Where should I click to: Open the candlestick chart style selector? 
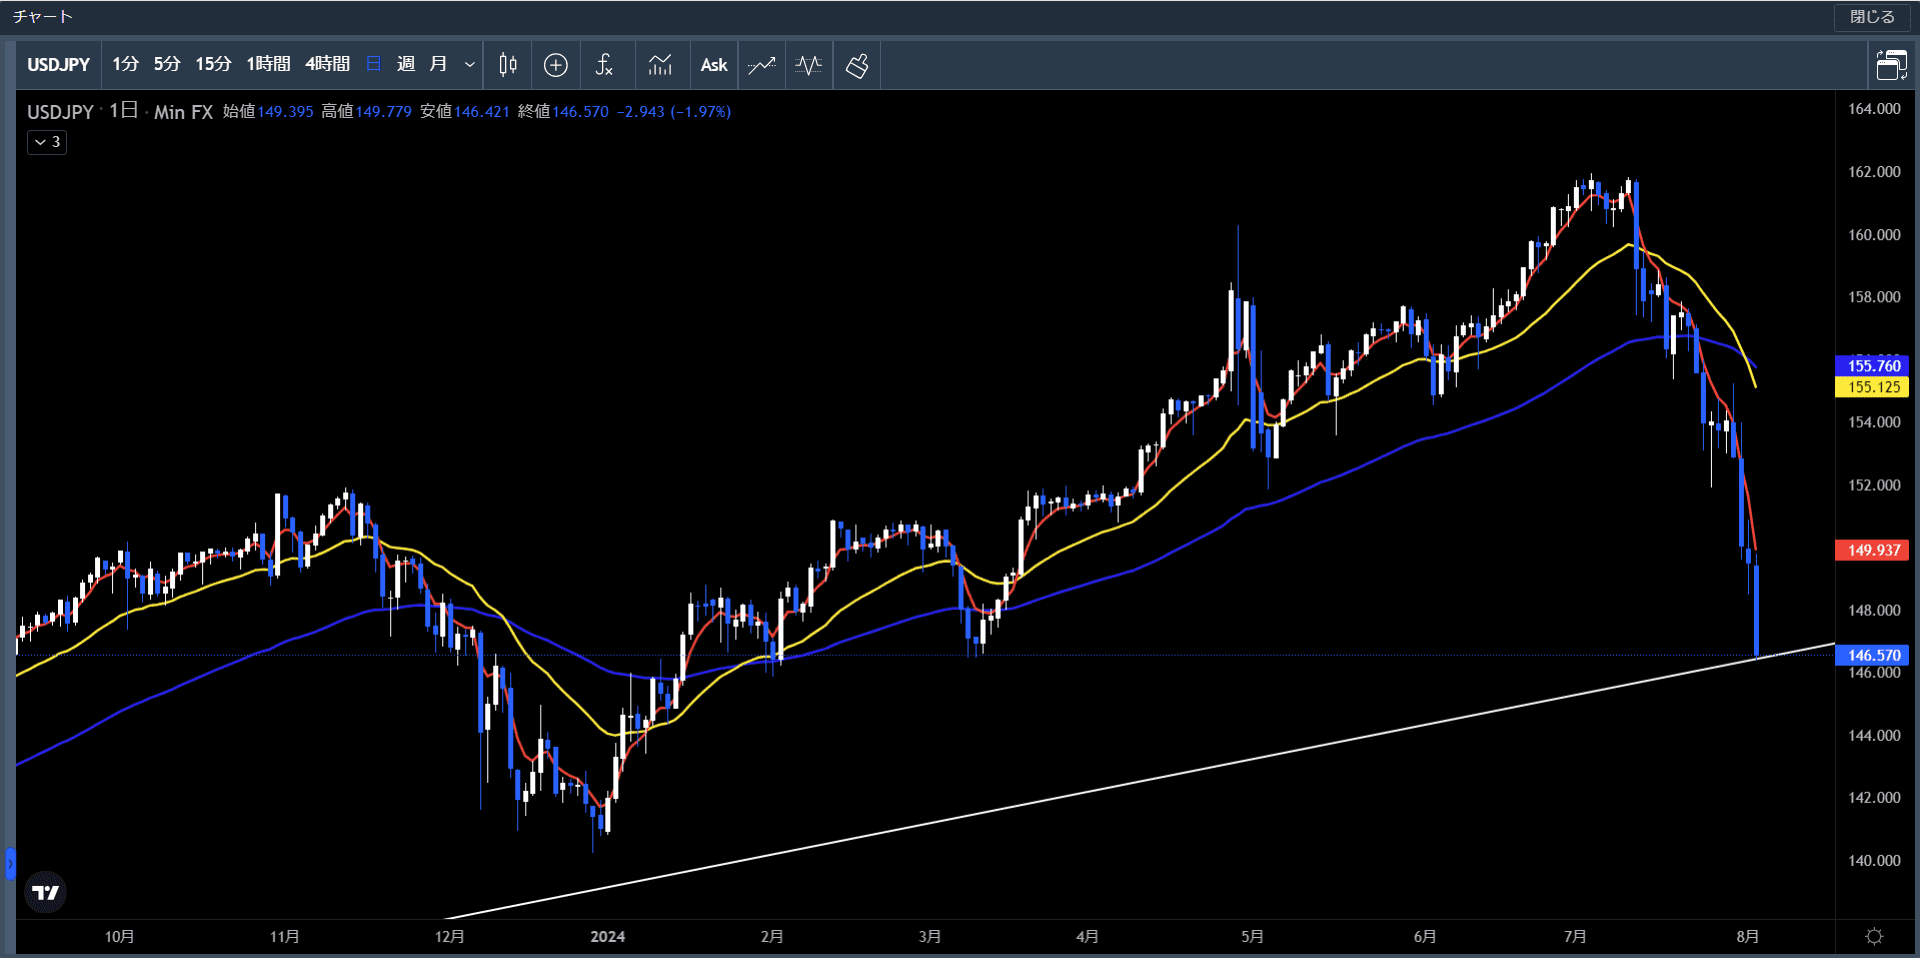(508, 65)
